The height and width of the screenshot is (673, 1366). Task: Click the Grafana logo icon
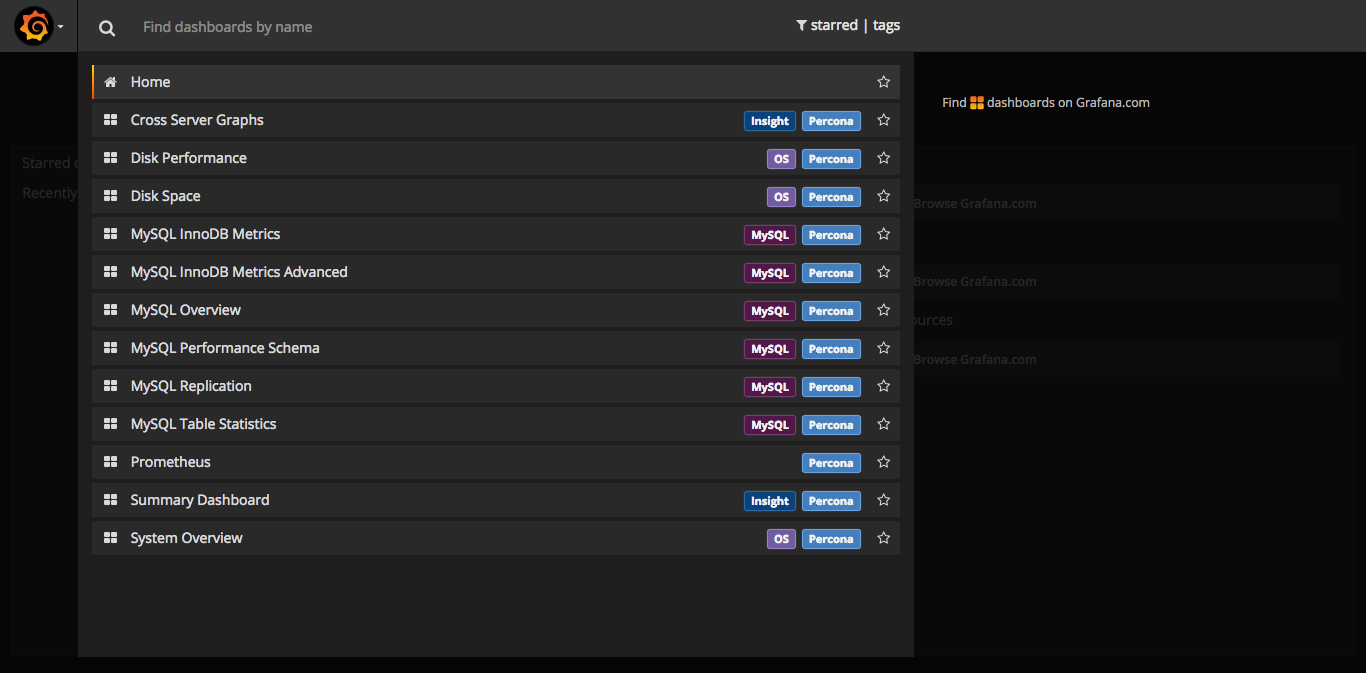pyautogui.click(x=34, y=26)
